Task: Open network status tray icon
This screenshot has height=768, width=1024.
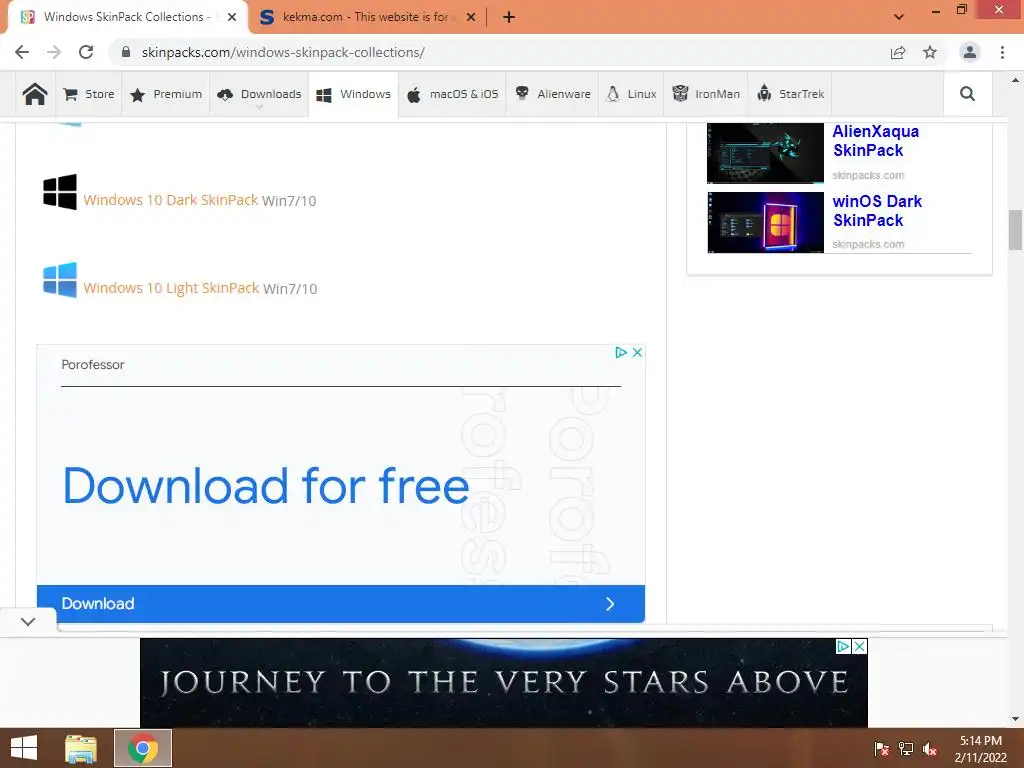Action: tap(906, 749)
